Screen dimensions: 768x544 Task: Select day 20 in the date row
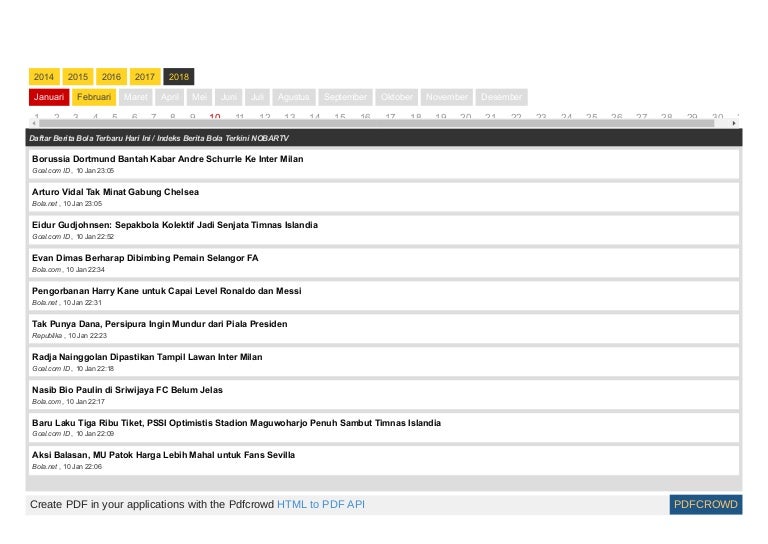[x=466, y=117]
